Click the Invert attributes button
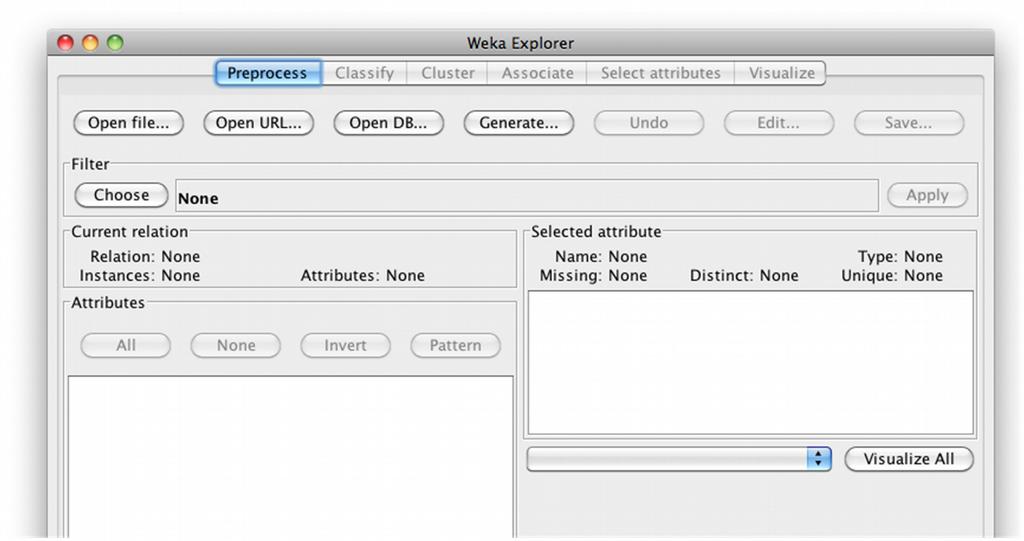The image size is (1024, 541). [x=345, y=345]
